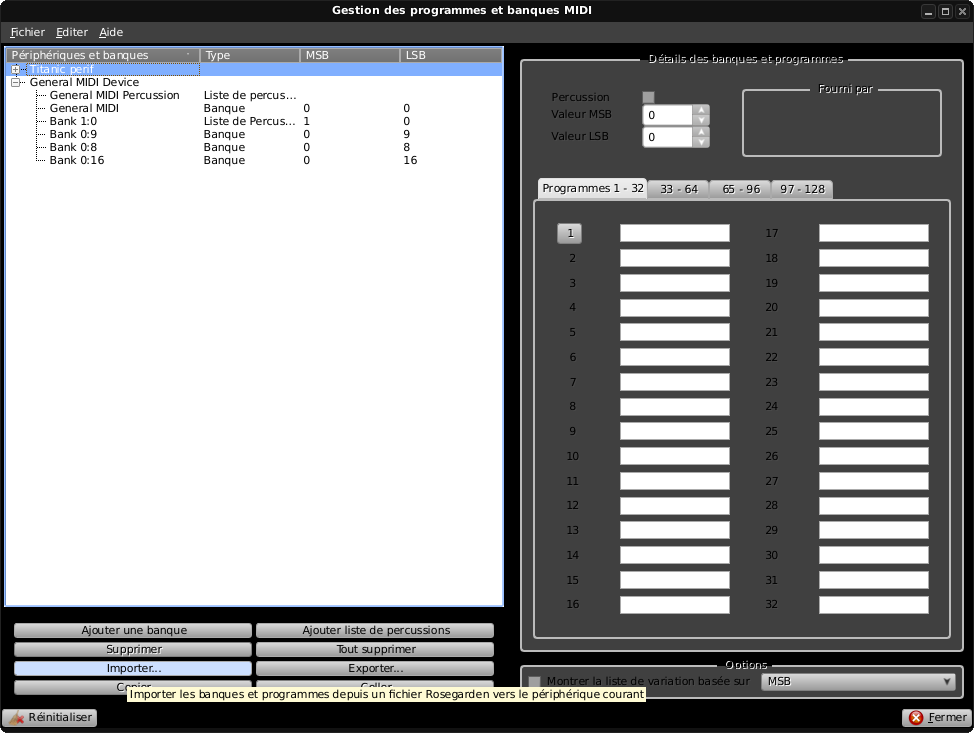The height and width of the screenshot is (733, 974).
Task: Toggle Montrer la liste de variation checkbox
Action: pyautogui.click(x=534, y=681)
